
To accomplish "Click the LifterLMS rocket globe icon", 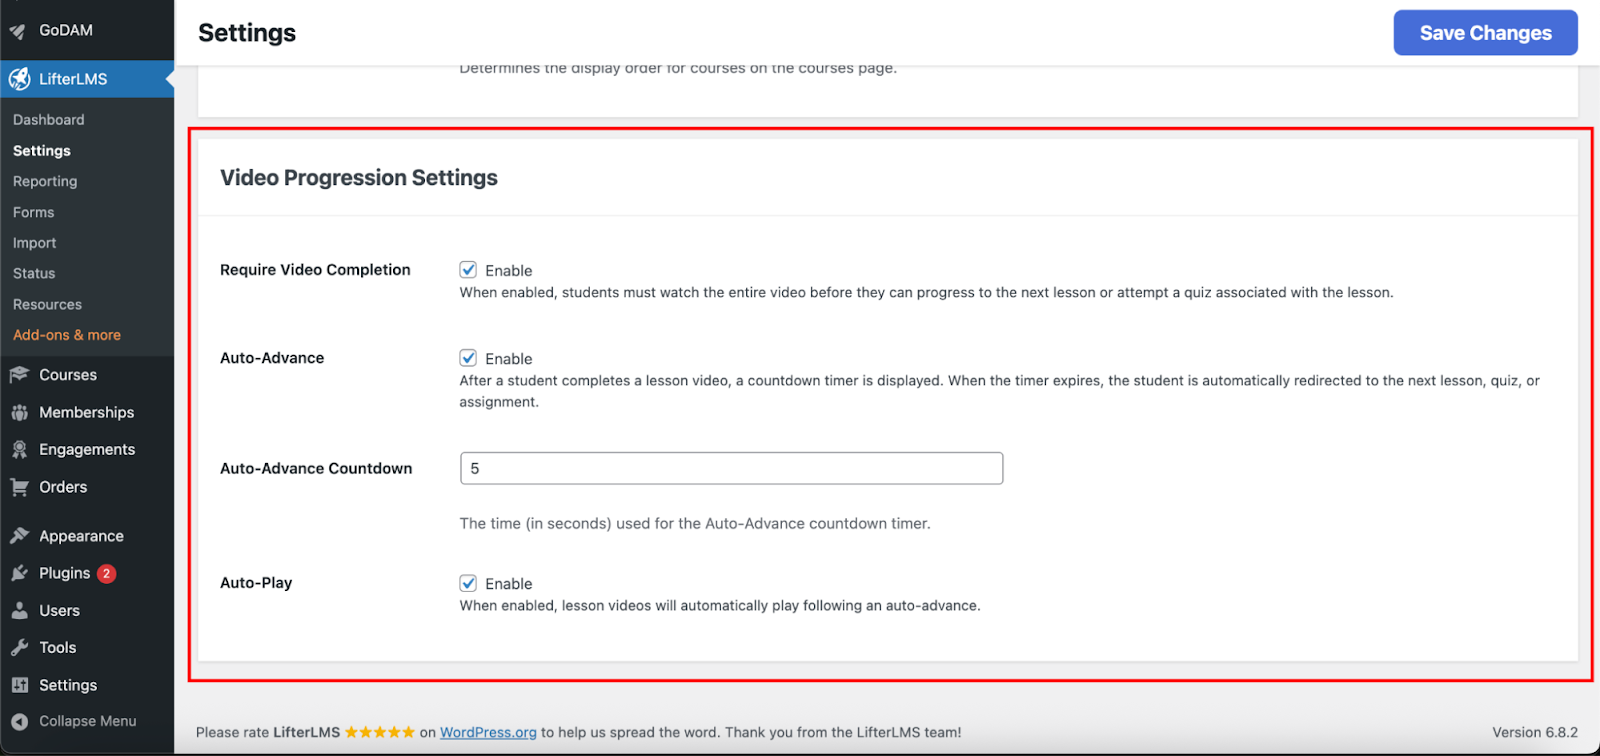I will (19, 79).
